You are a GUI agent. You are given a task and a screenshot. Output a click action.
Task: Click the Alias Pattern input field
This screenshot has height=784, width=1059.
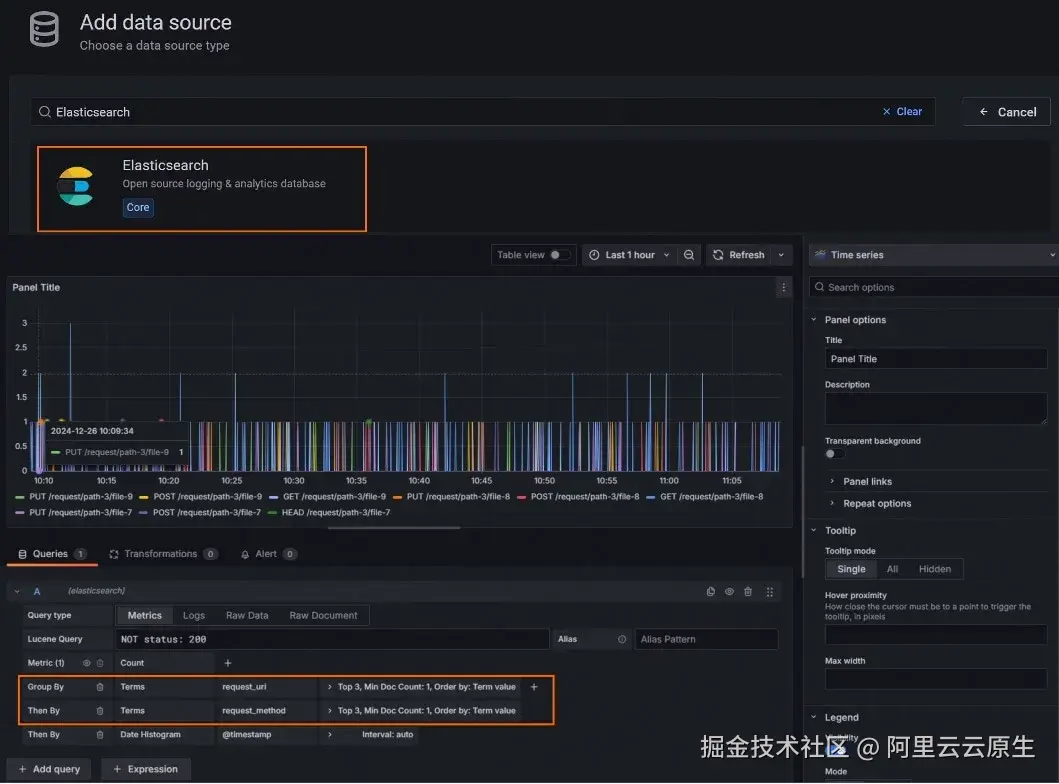coord(706,639)
